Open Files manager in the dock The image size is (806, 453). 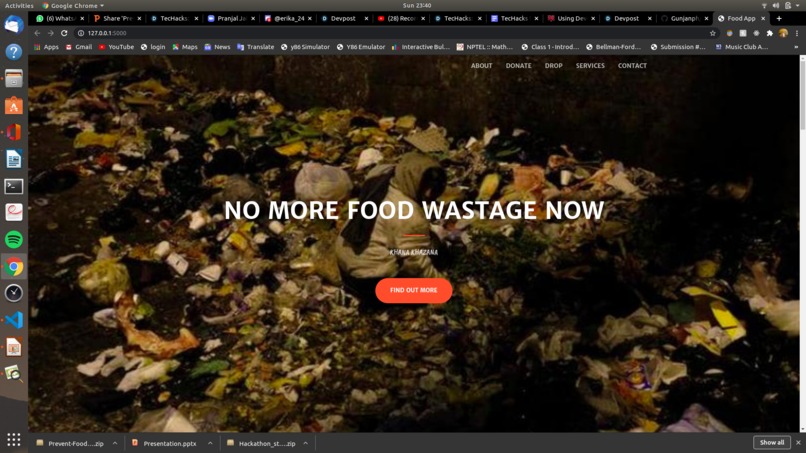[13, 79]
